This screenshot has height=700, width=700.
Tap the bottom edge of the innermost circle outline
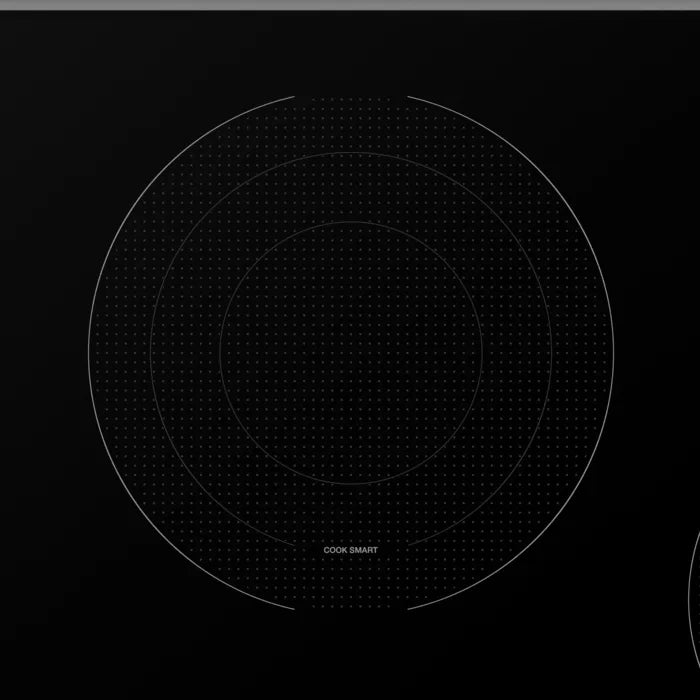coord(351,485)
